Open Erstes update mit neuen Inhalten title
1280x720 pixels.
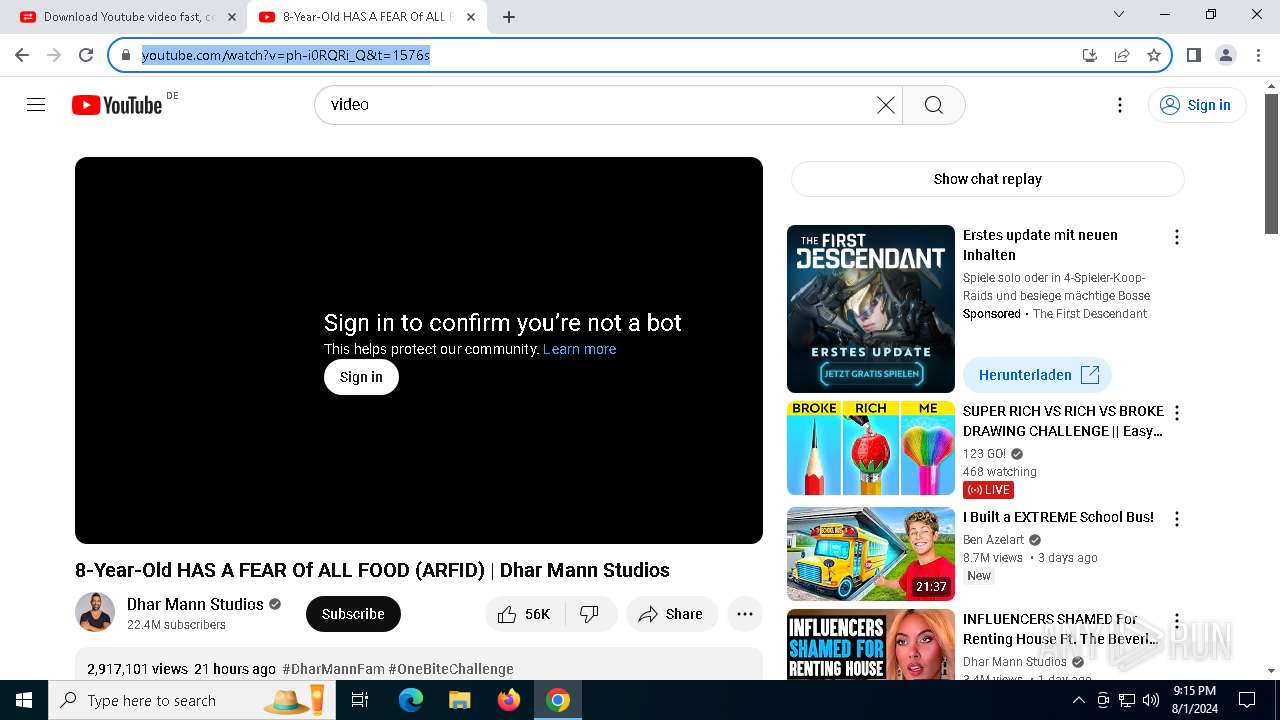pyautogui.click(x=1040, y=245)
